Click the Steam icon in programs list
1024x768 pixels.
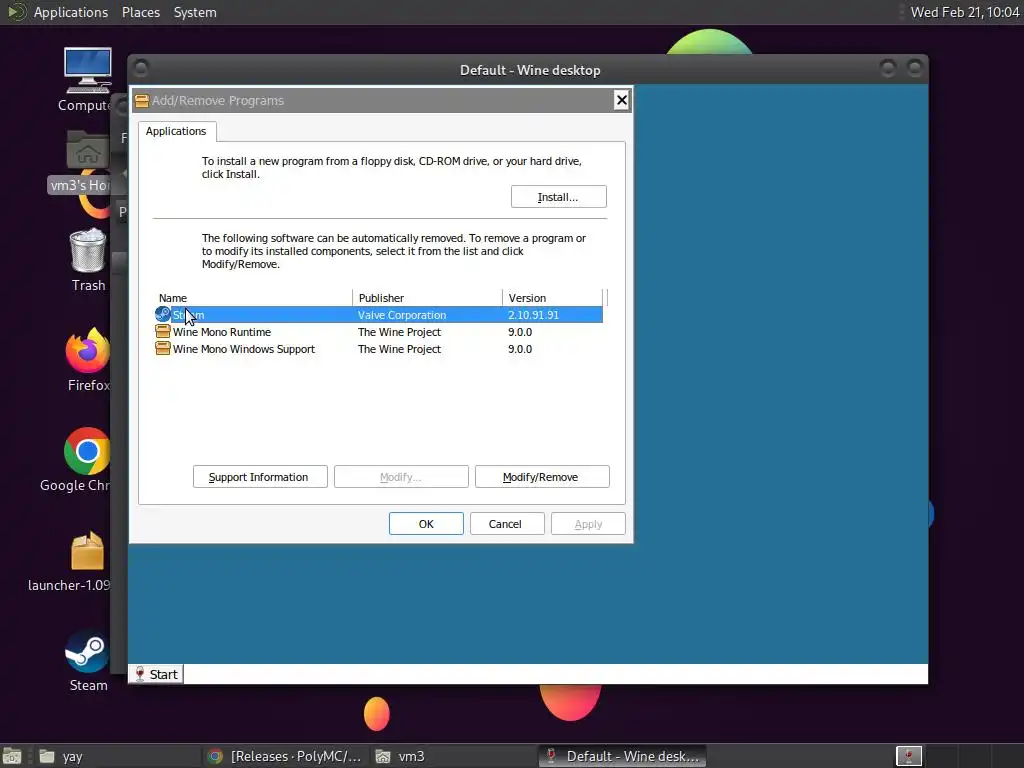click(x=163, y=314)
